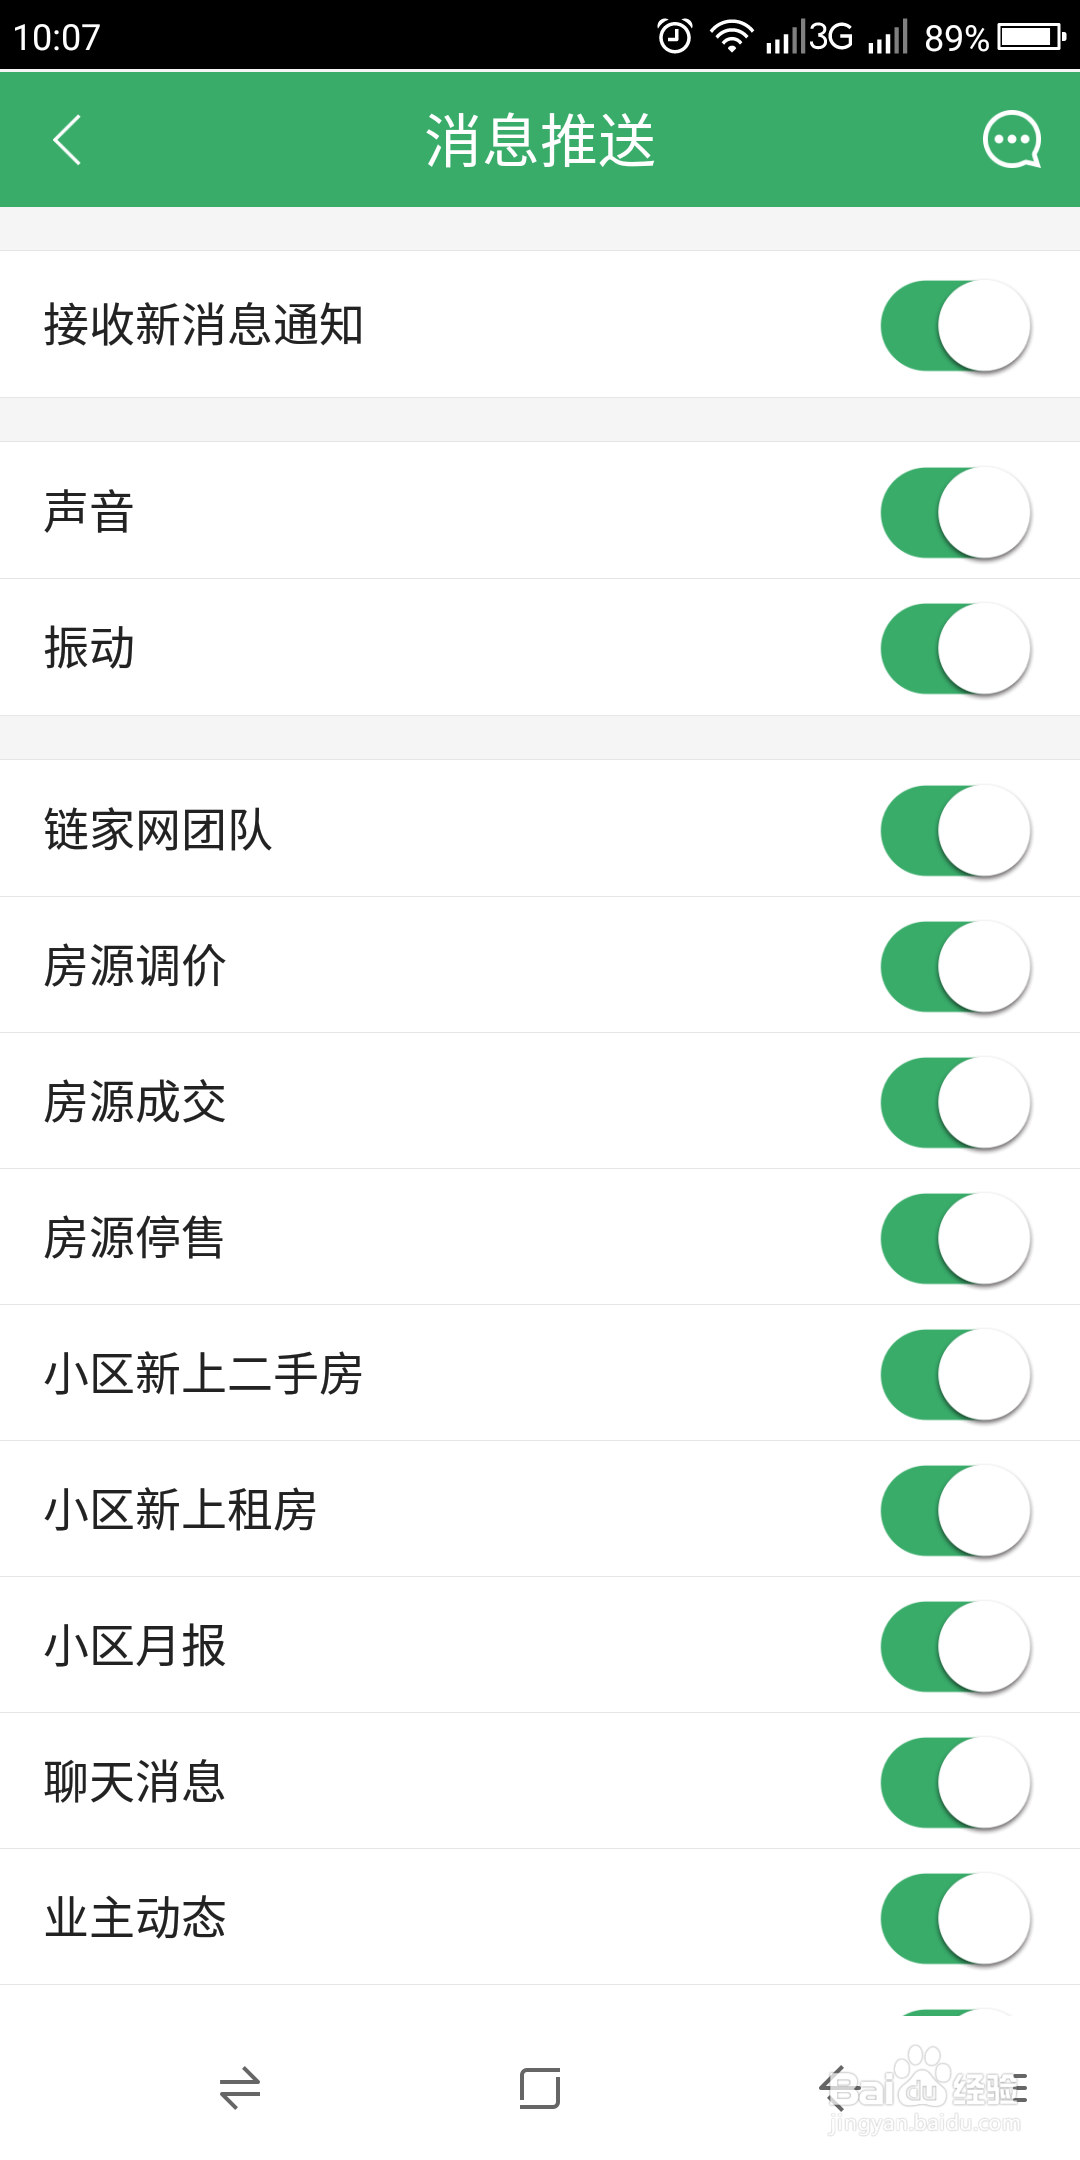Tap the system back navigation icon
This screenshot has width=1080, height=2160.
[840, 2088]
